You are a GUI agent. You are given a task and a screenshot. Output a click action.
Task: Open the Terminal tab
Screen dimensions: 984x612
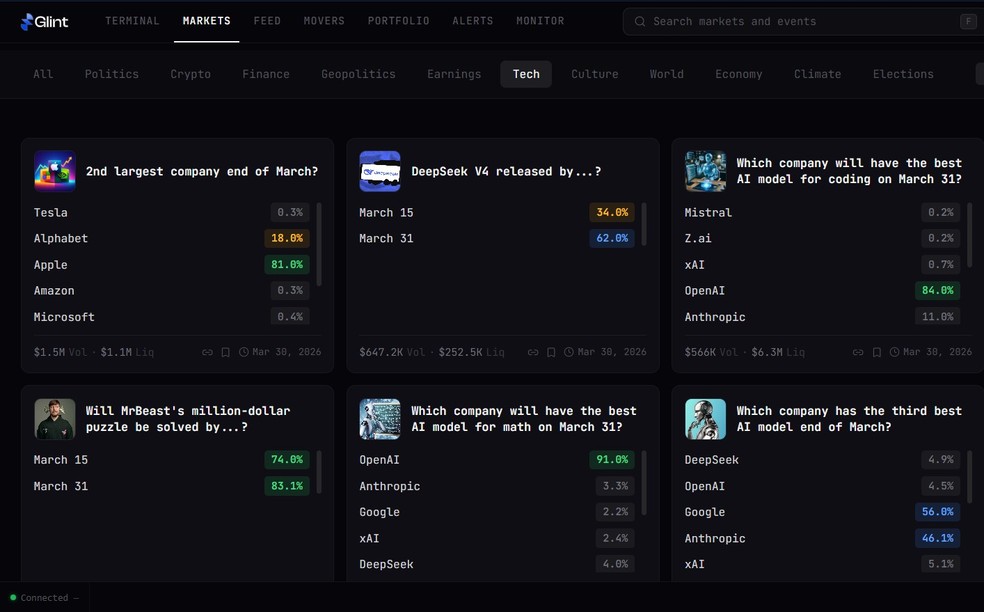point(132,21)
